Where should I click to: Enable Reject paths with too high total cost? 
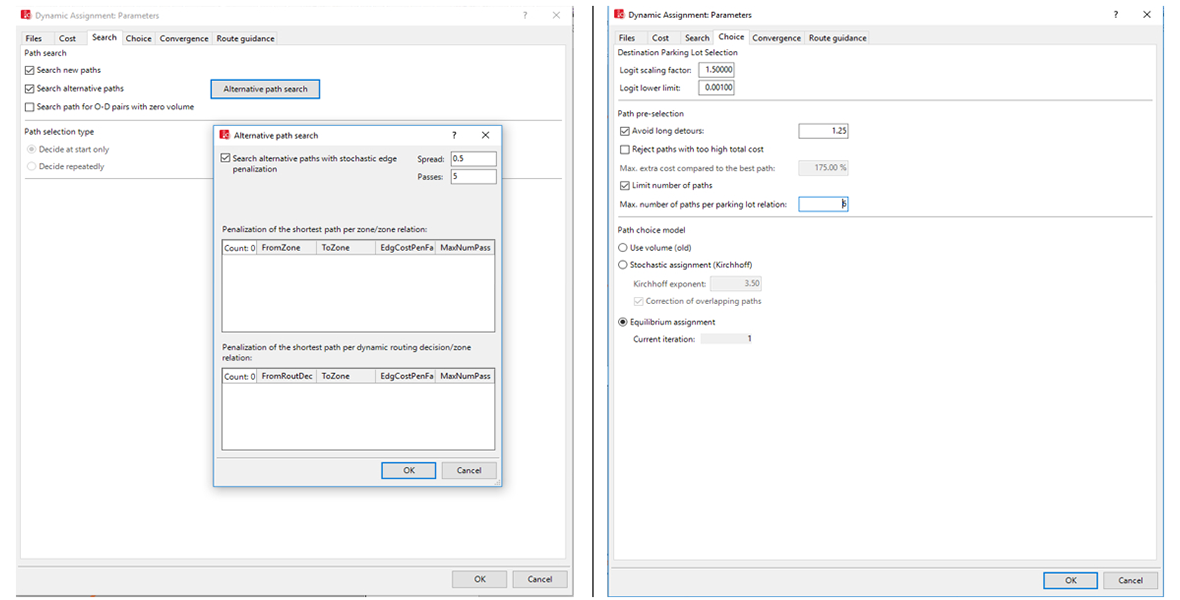coord(625,149)
